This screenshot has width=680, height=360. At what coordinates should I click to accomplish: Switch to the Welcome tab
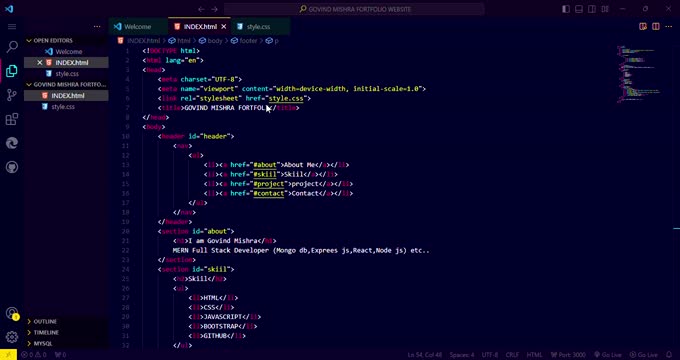pos(138,26)
